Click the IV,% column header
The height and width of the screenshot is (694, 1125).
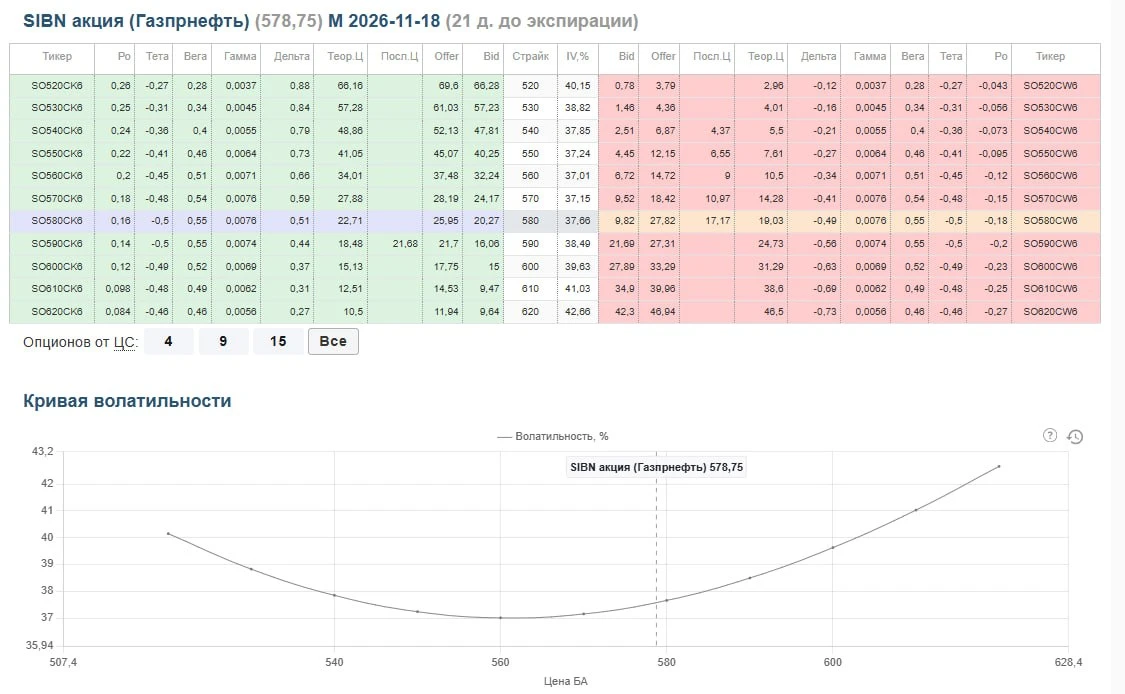578,56
